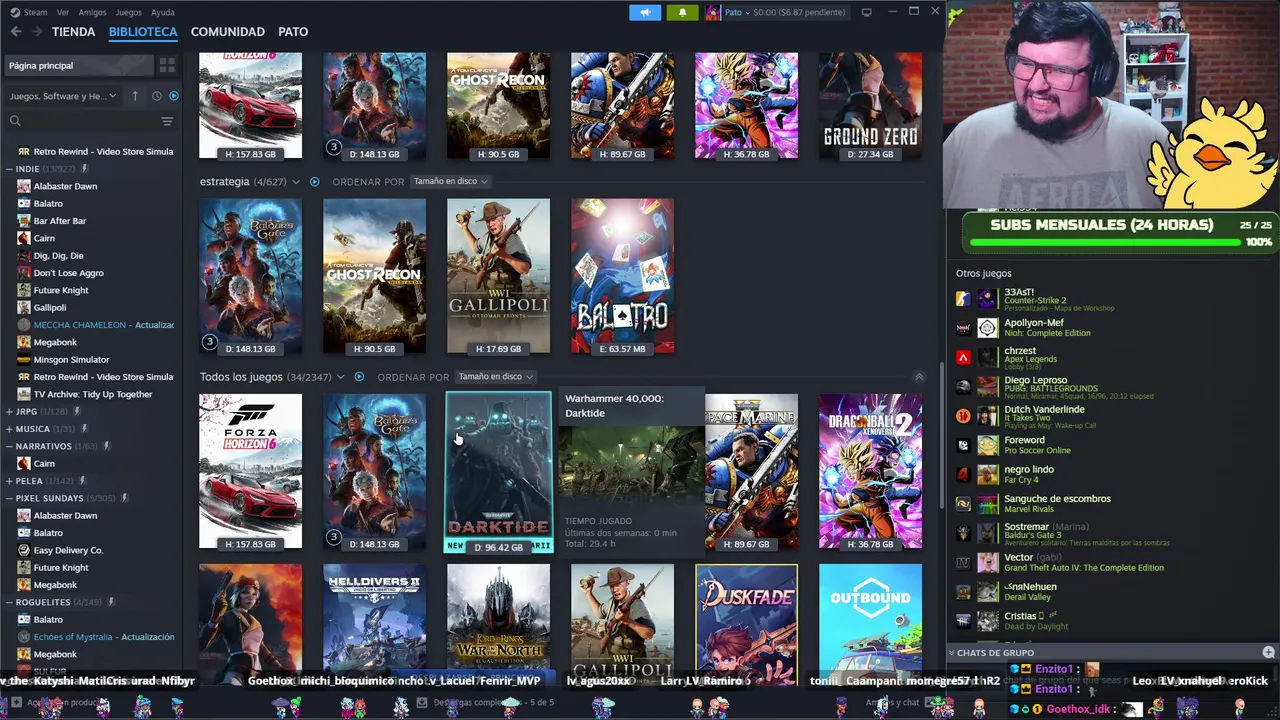1280x720 pixels.
Task: Toggle recent activity clock filter
Action: point(156,96)
